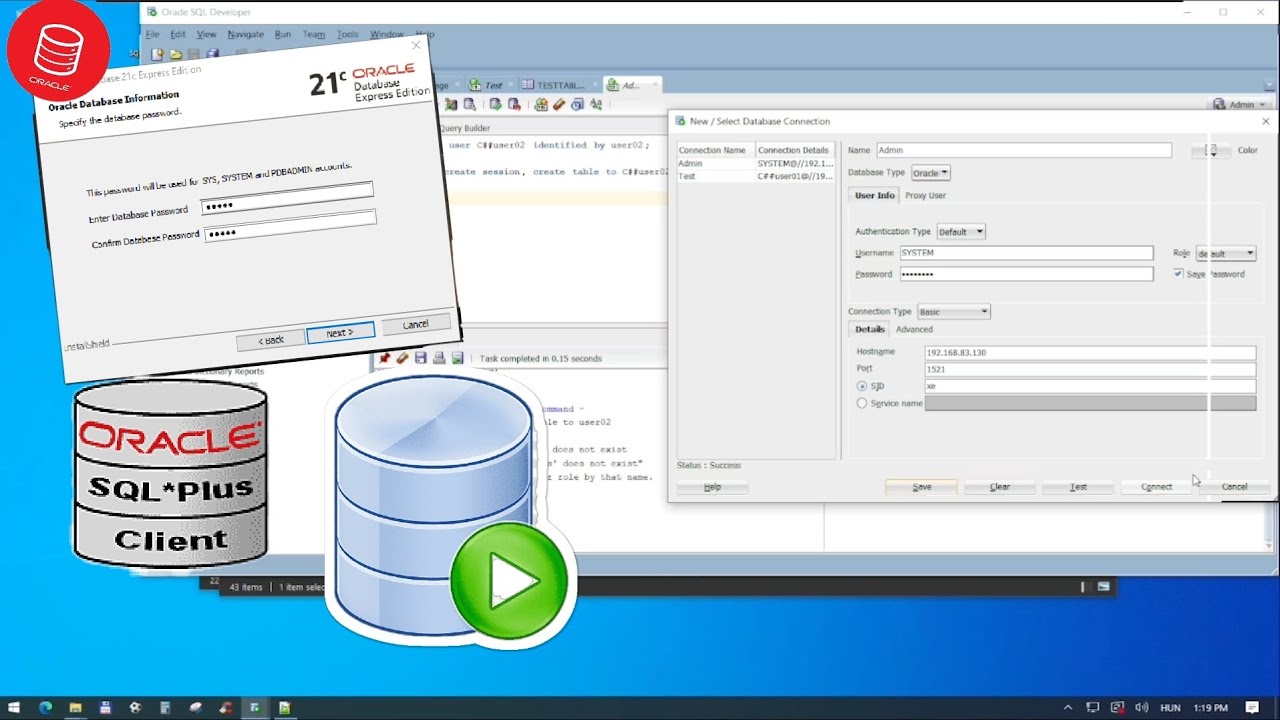
Task: Click the Print icon in Script Output
Action: (439, 358)
